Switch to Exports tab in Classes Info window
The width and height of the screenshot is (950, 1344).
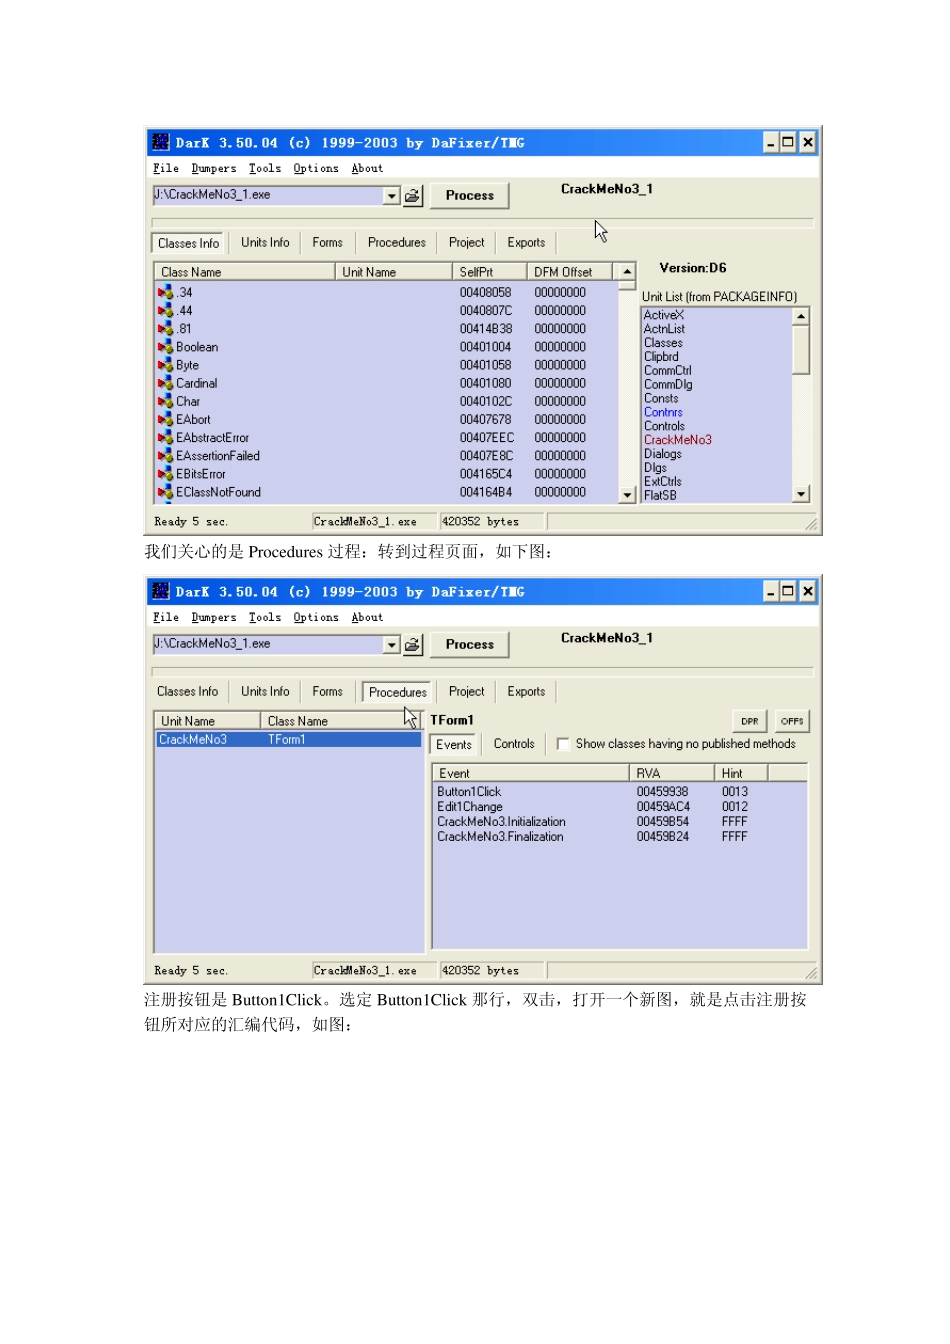pos(526,243)
